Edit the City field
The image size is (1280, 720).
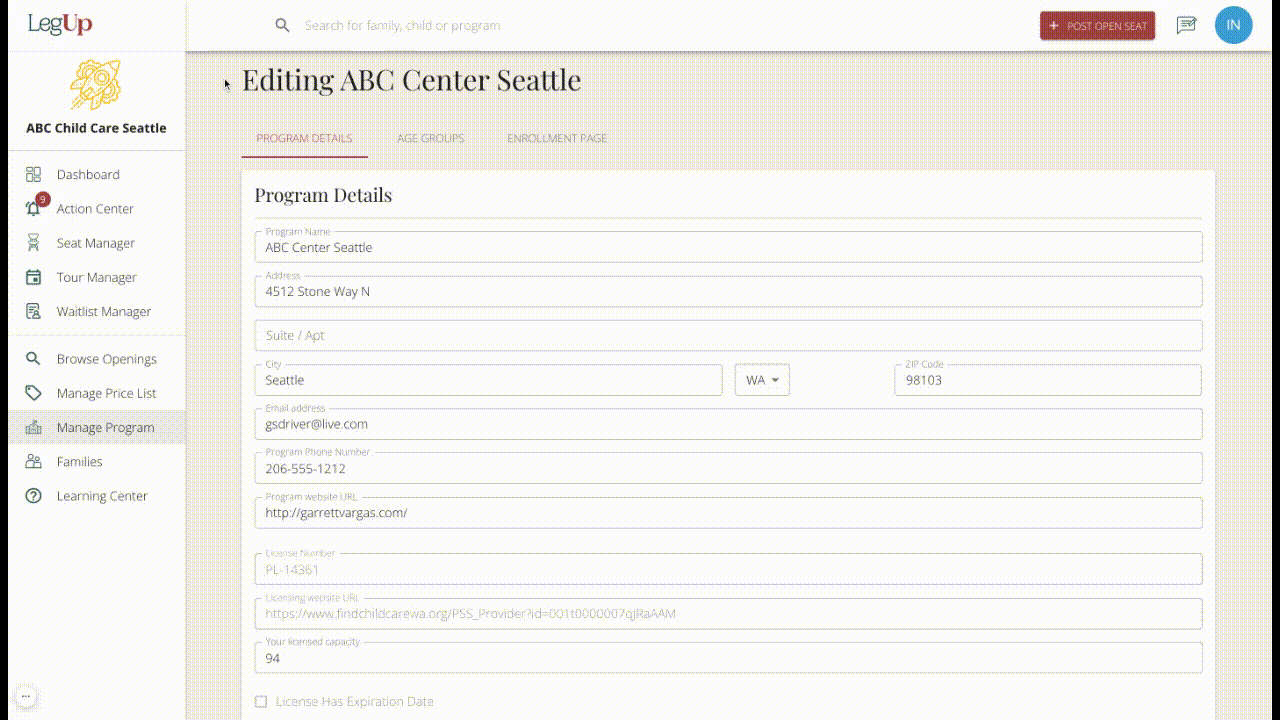click(x=488, y=380)
